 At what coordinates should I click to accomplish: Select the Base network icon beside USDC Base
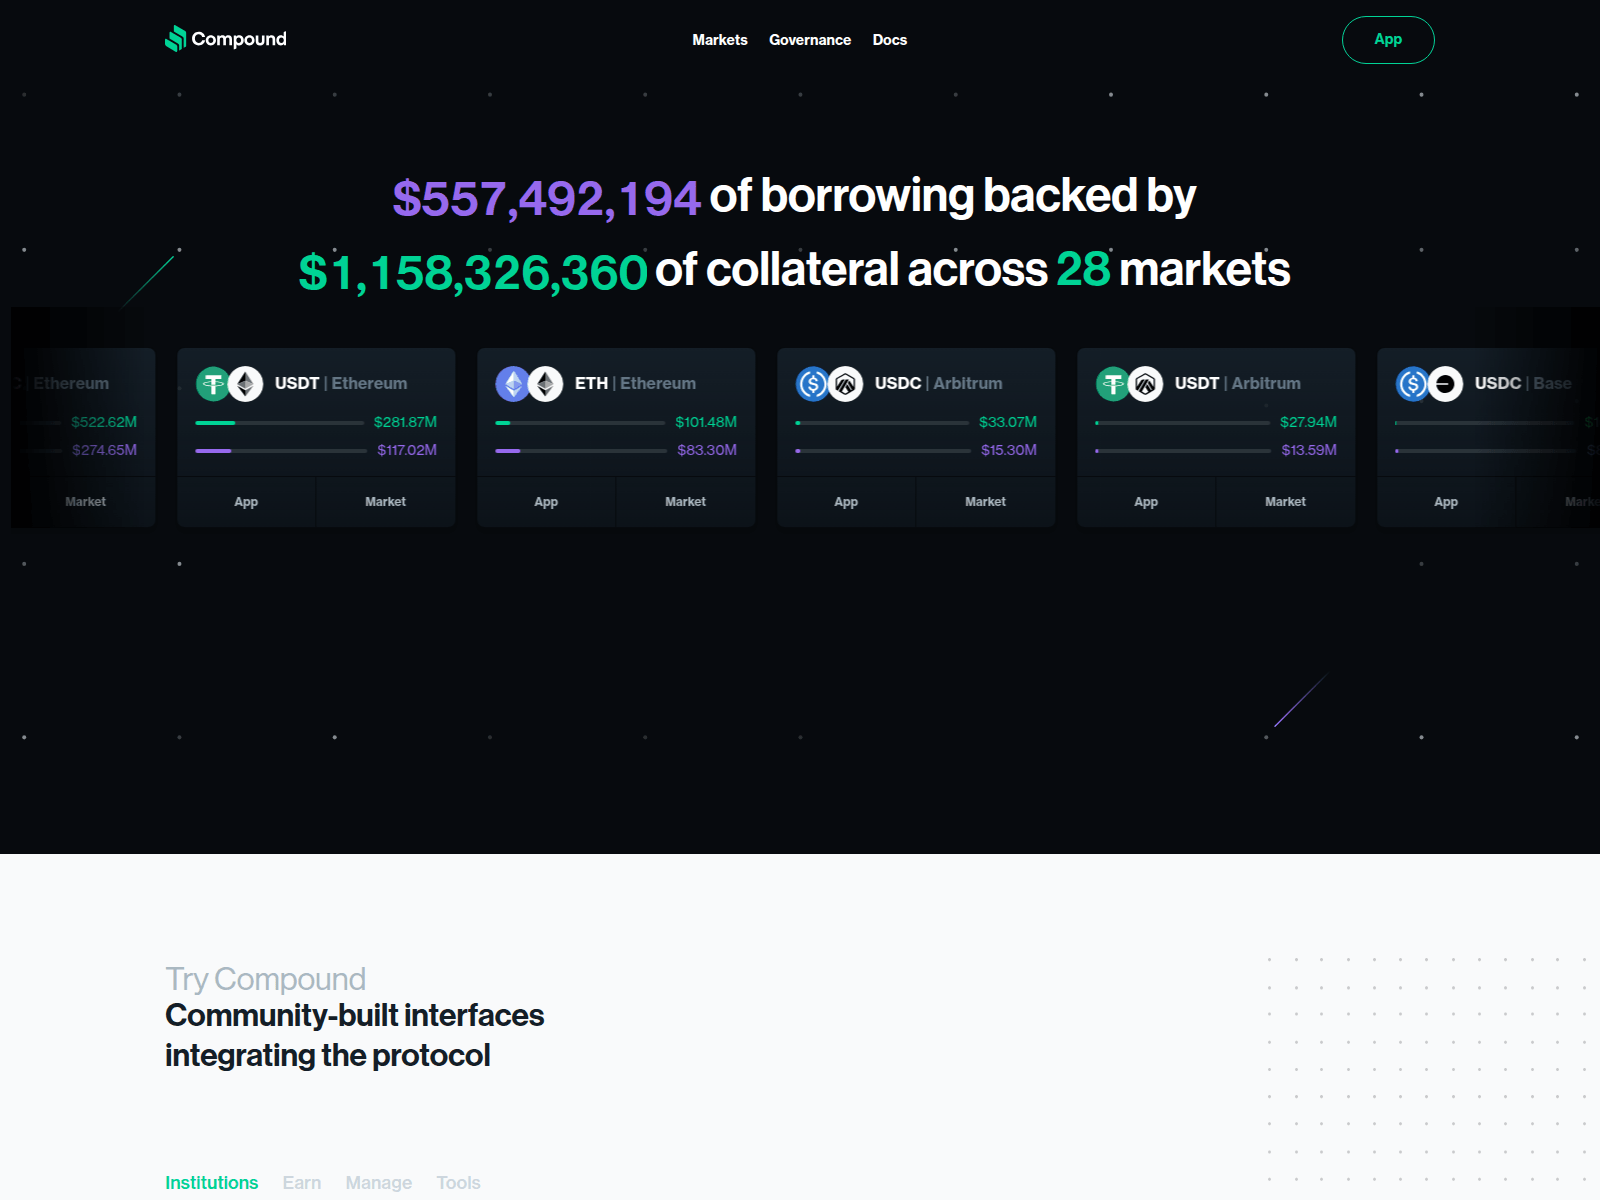[x=1444, y=383]
